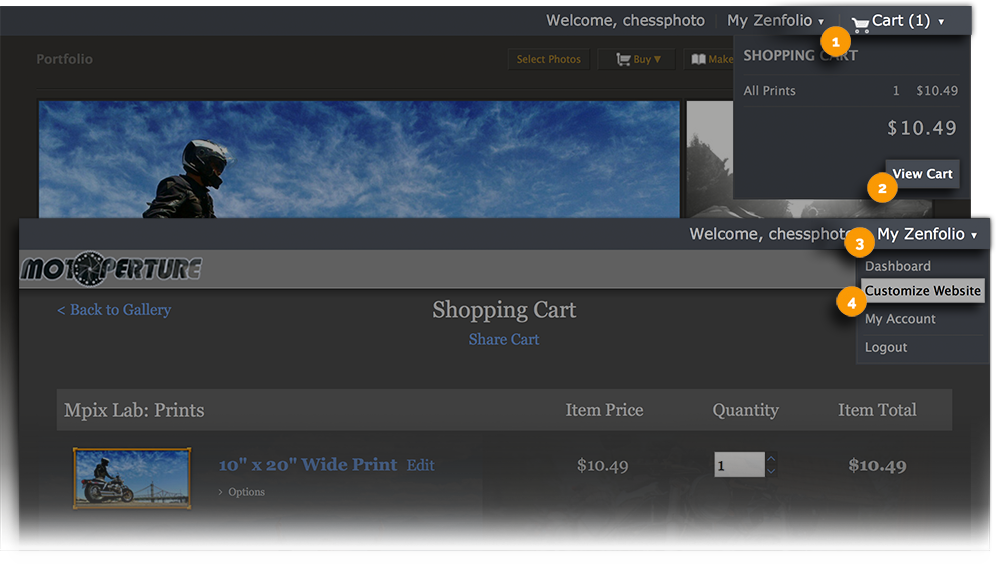Increase quantity with the up arrow
Image resolution: width=996 pixels, height=564 pixels.
tap(771, 459)
